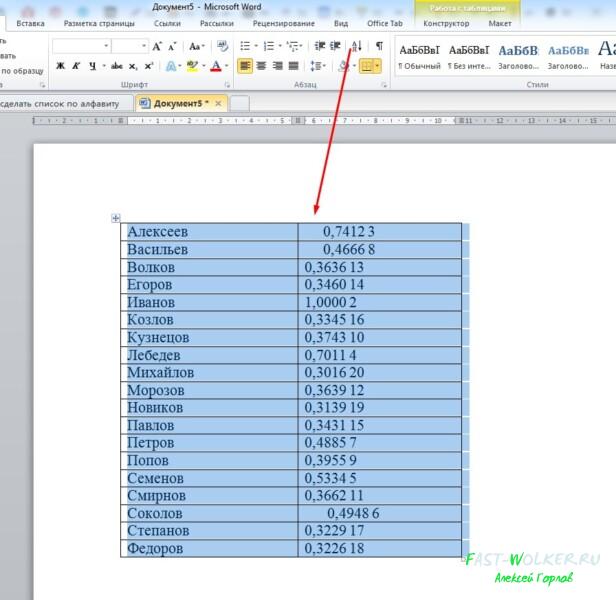
Task: Open the Разметка страницы tab
Action: (x=99, y=24)
